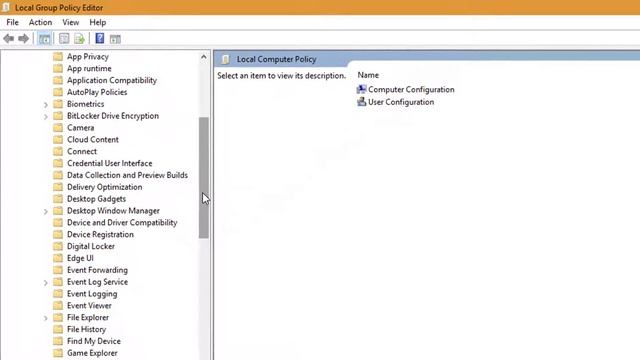Image resolution: width=640 pixels, height=360 pixels.
Task: Click the Connect folder icon
Action: click(58, 151)
